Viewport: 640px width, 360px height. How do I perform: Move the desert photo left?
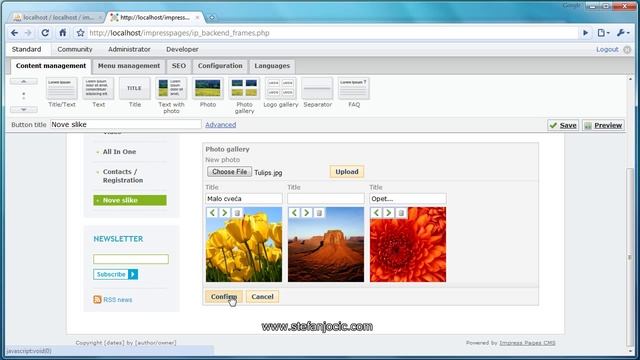[294, 213]
